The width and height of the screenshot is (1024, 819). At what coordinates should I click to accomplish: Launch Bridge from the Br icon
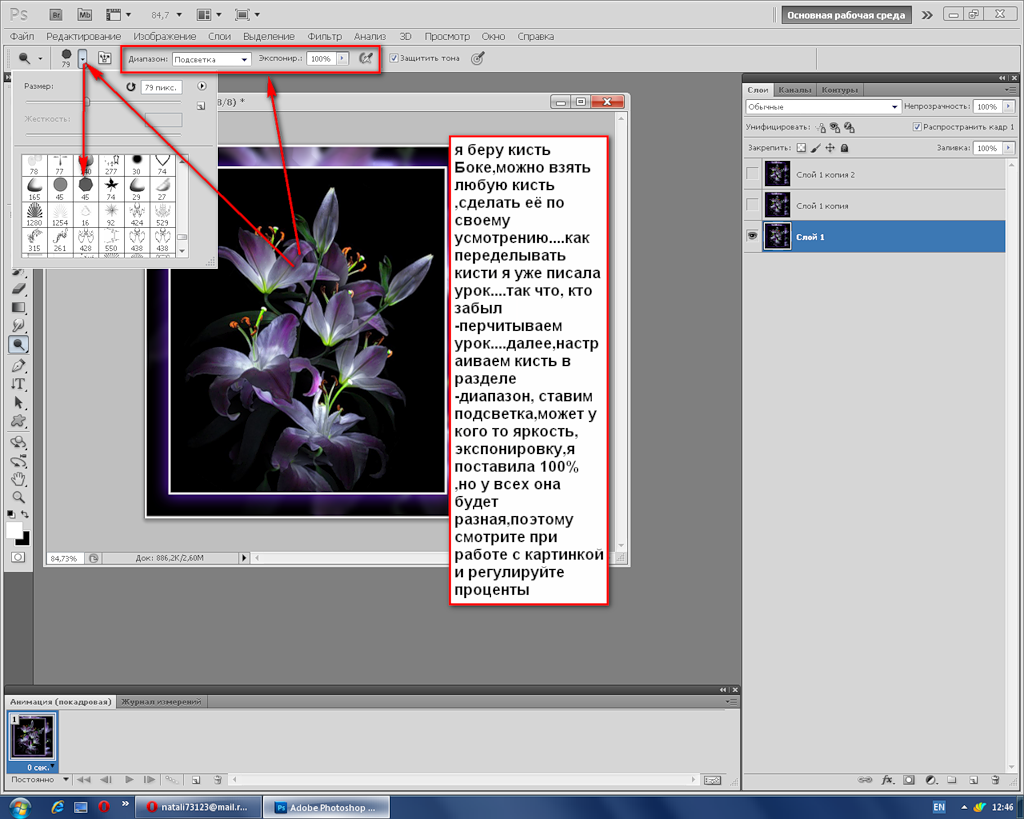click(x=56, y=15)
